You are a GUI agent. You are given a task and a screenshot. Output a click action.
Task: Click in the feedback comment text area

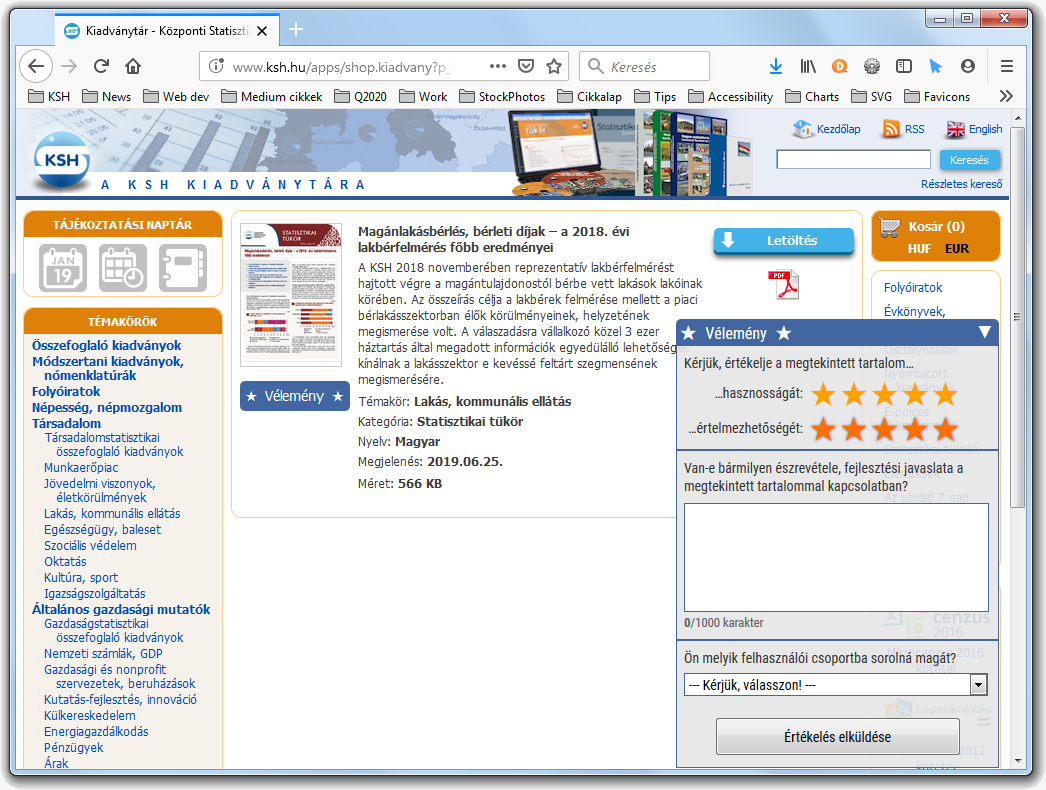836,557
